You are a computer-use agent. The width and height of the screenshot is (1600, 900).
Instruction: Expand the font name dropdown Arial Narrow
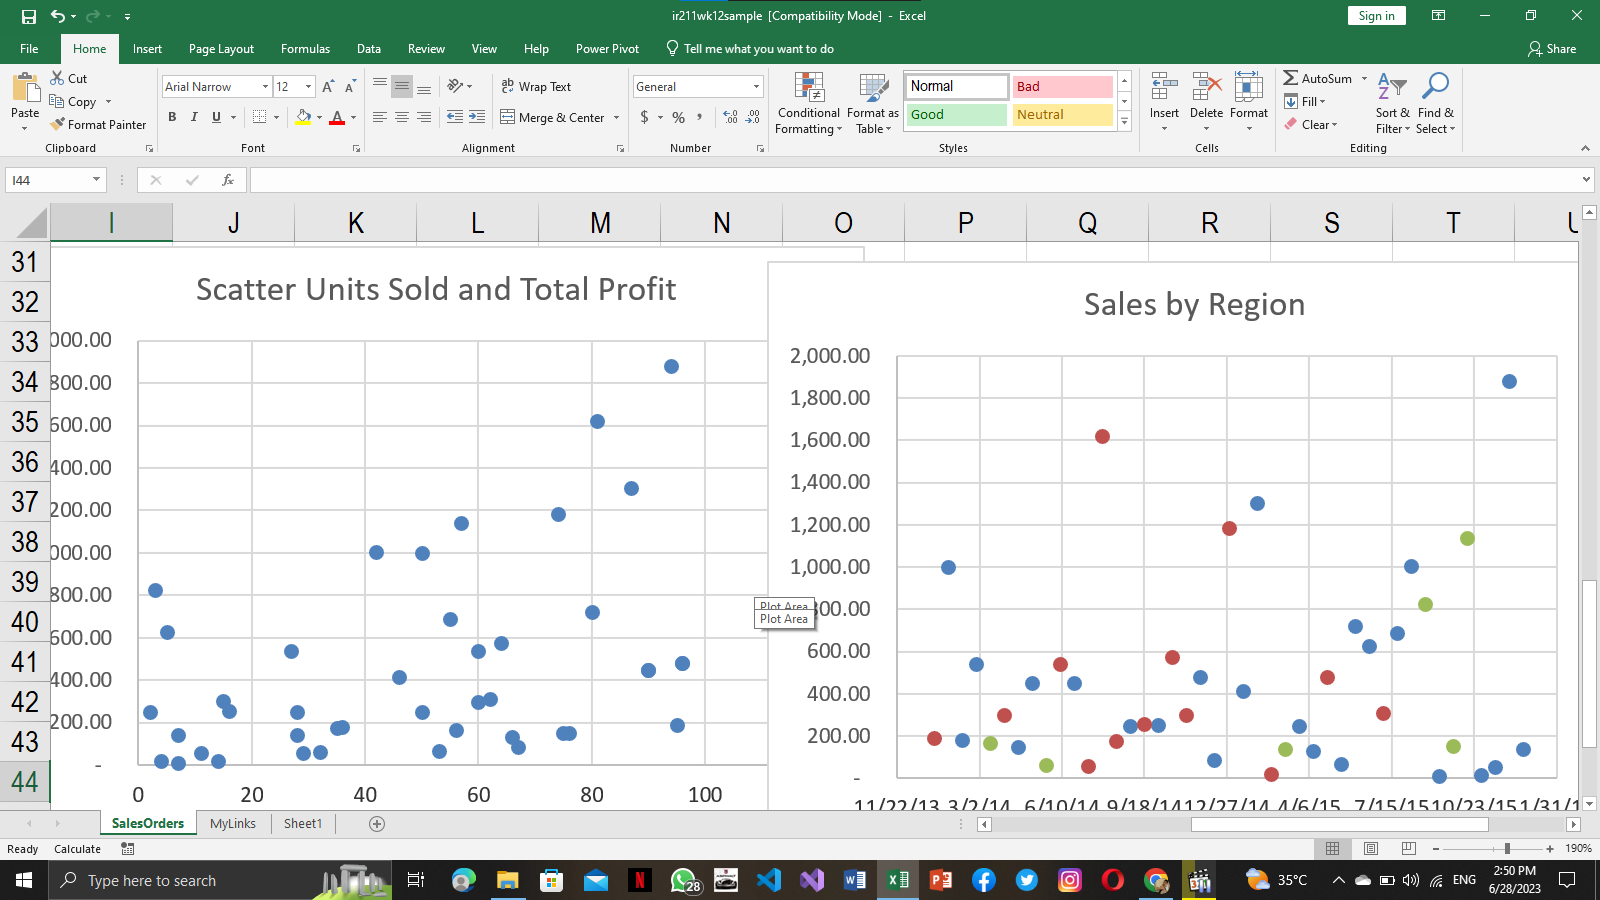coord(265,87)
